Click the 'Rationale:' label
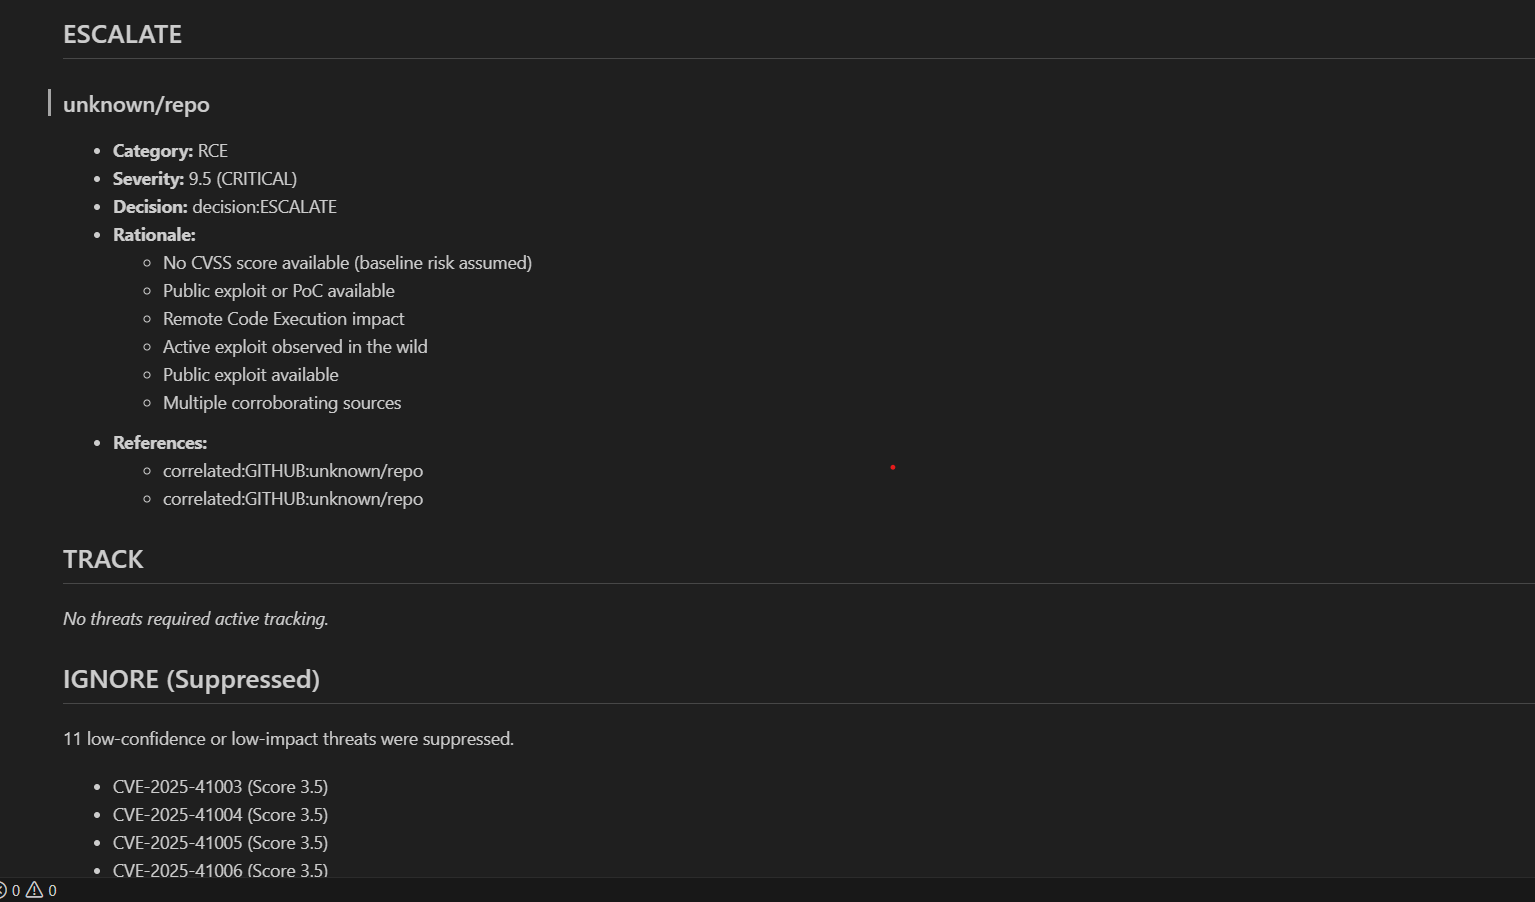The height and width of the screenshot is (902, 1535). pos(154,235)
